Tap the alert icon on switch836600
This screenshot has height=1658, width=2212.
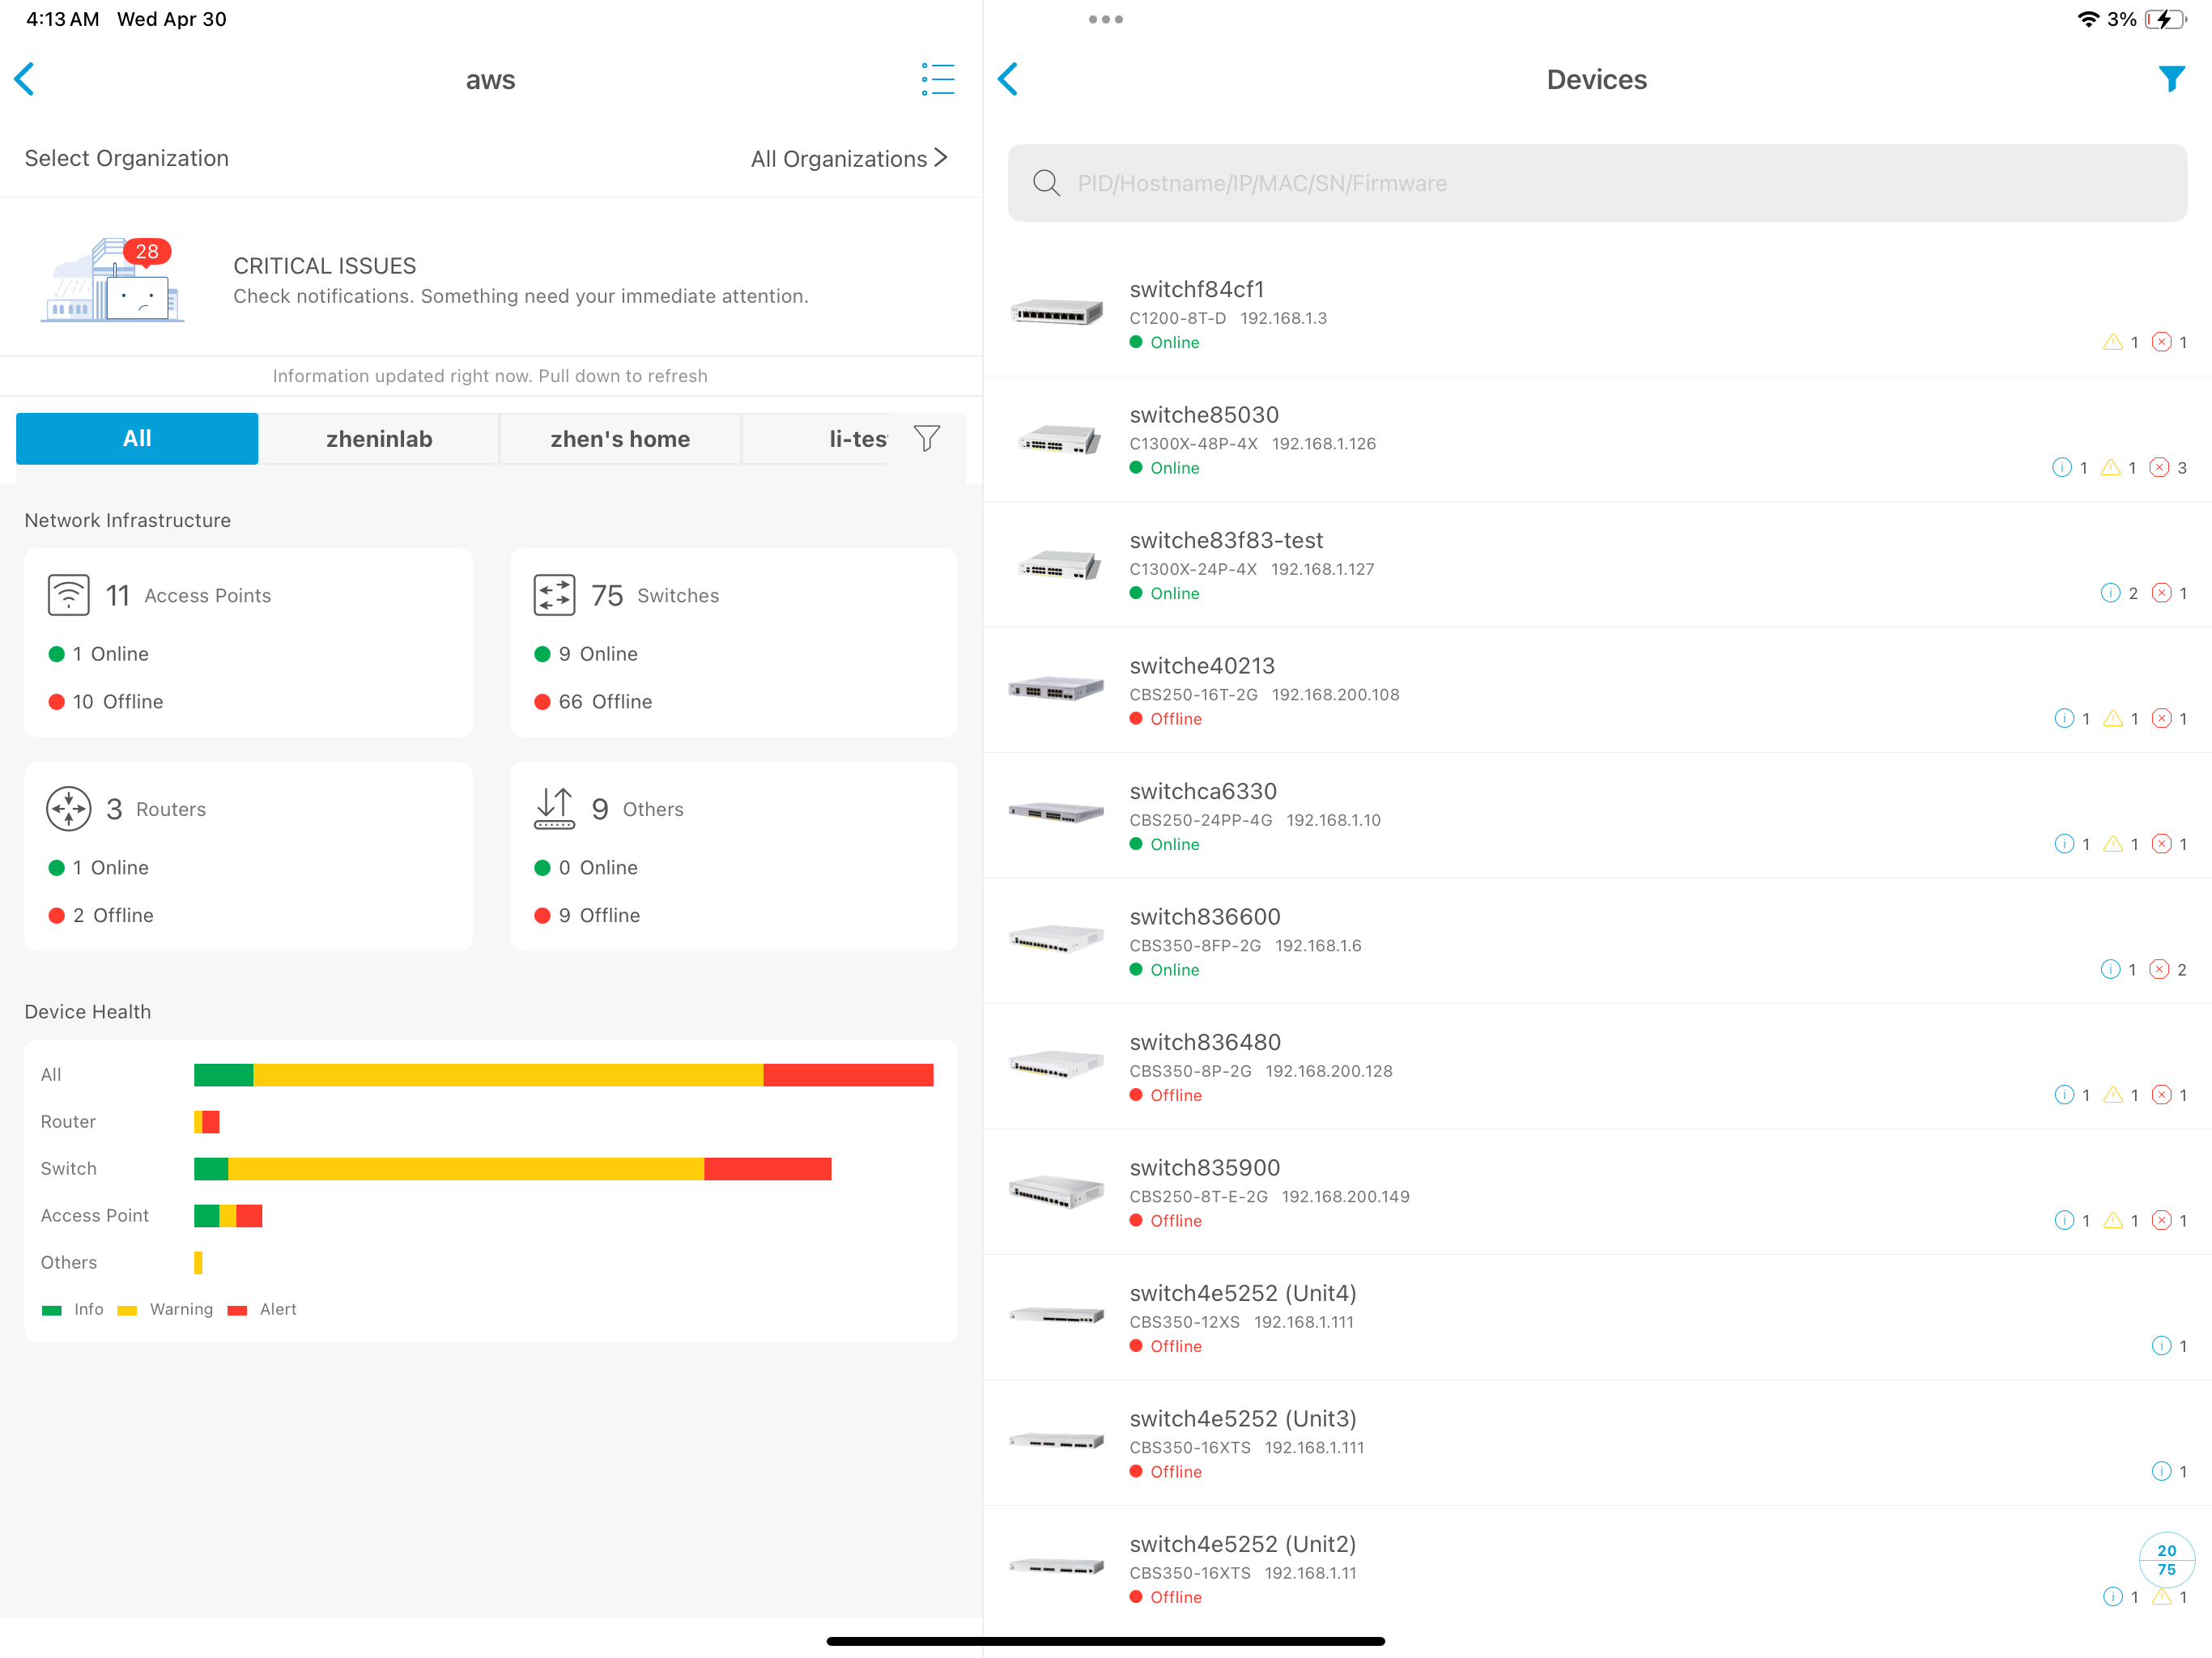point(2159,970)
